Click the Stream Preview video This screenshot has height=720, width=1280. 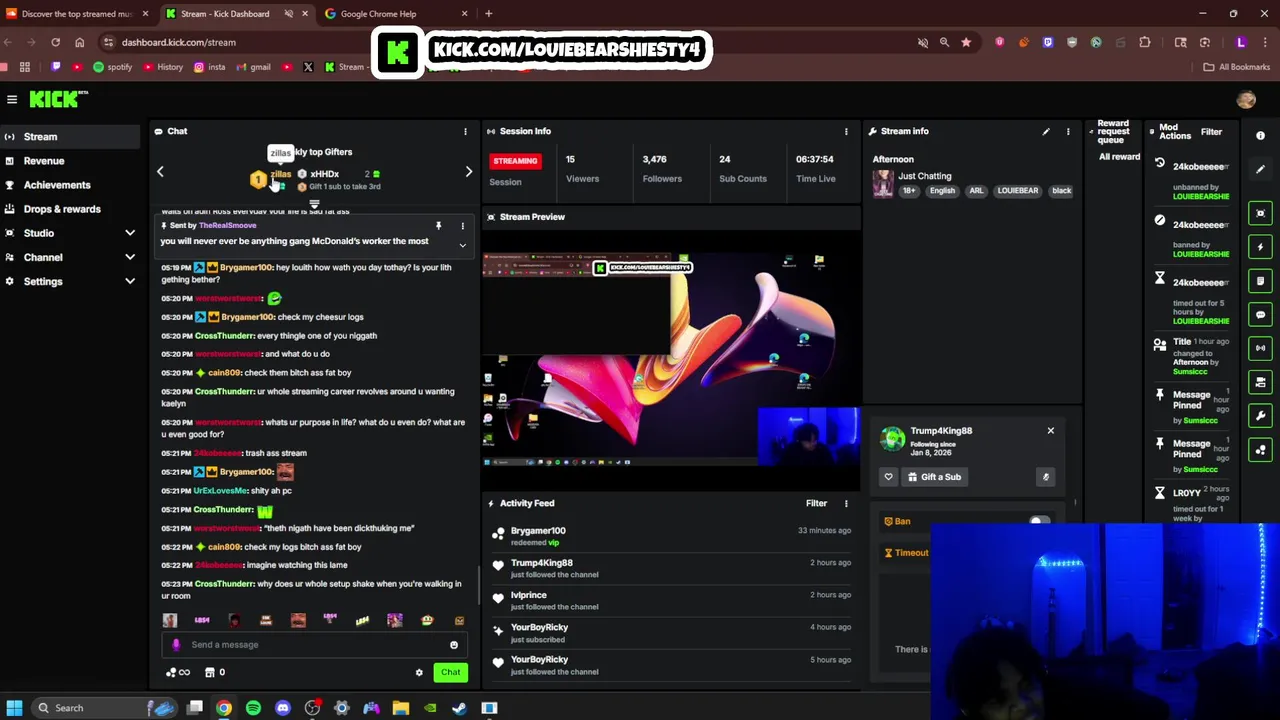(671, 360)
